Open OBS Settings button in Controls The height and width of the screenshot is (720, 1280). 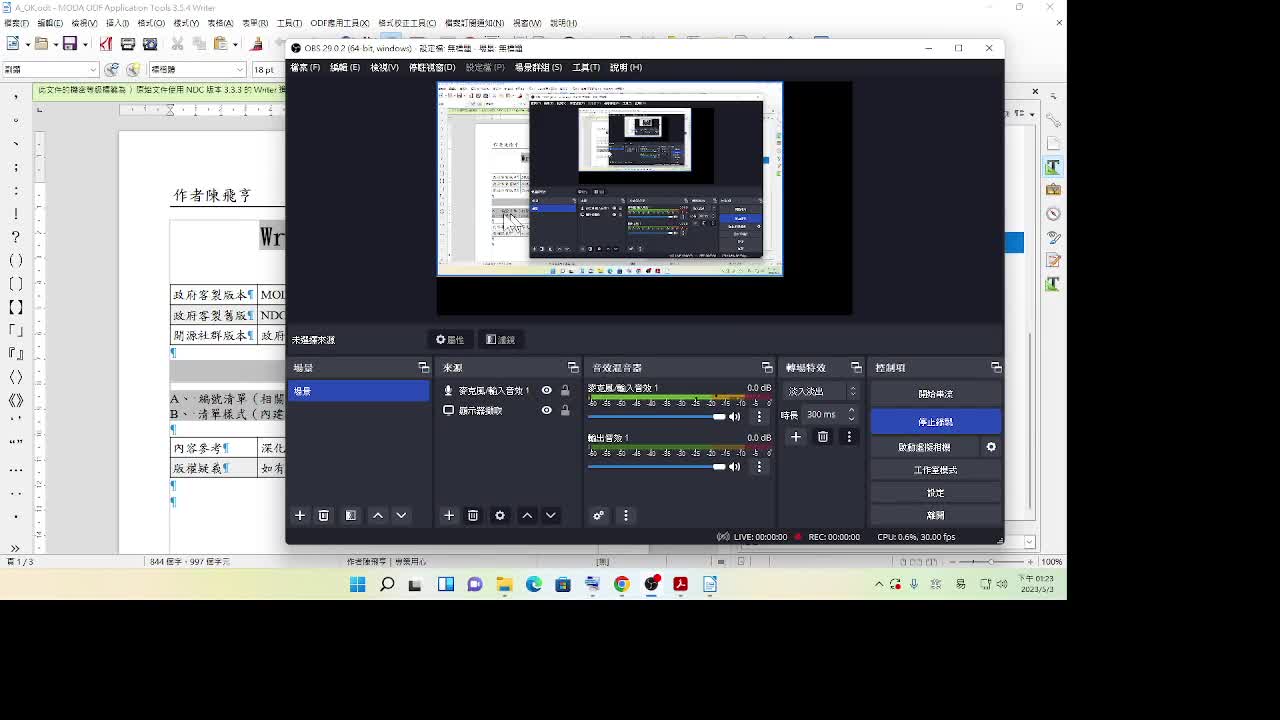[x=935, y=493]
